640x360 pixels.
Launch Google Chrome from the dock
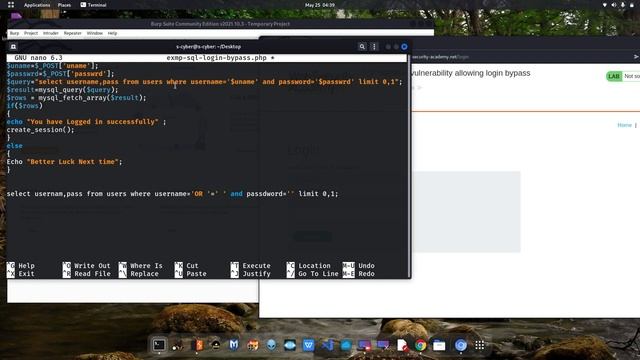tap(420, 345)
